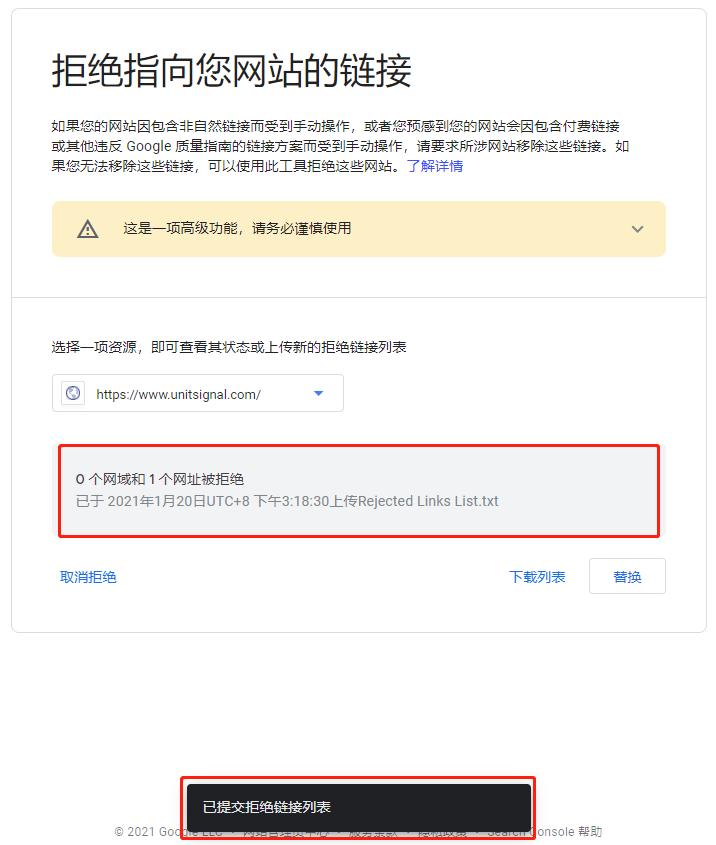This screenshot has height=845, width=716.
Task: Click 下载列表 to download the list
Action: (x=537, y=577)
